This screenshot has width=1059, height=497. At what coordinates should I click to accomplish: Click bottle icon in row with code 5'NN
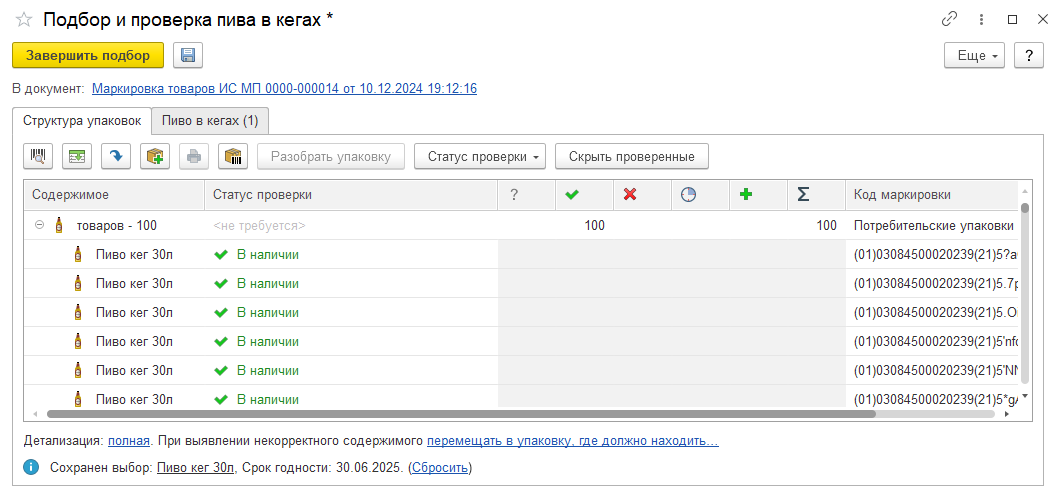coord(78,371)
